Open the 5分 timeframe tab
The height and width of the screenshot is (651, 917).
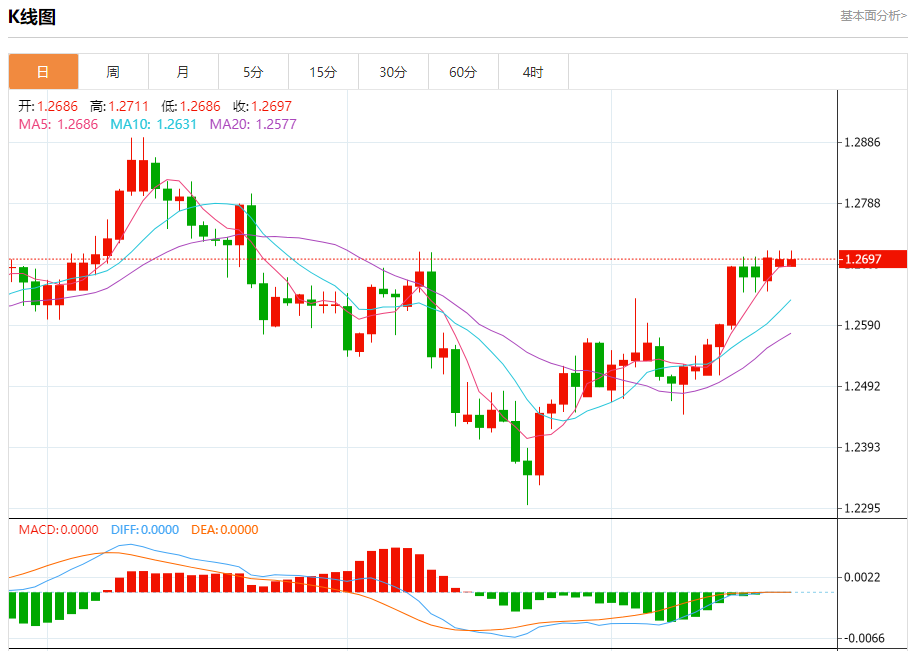(253, 72)
